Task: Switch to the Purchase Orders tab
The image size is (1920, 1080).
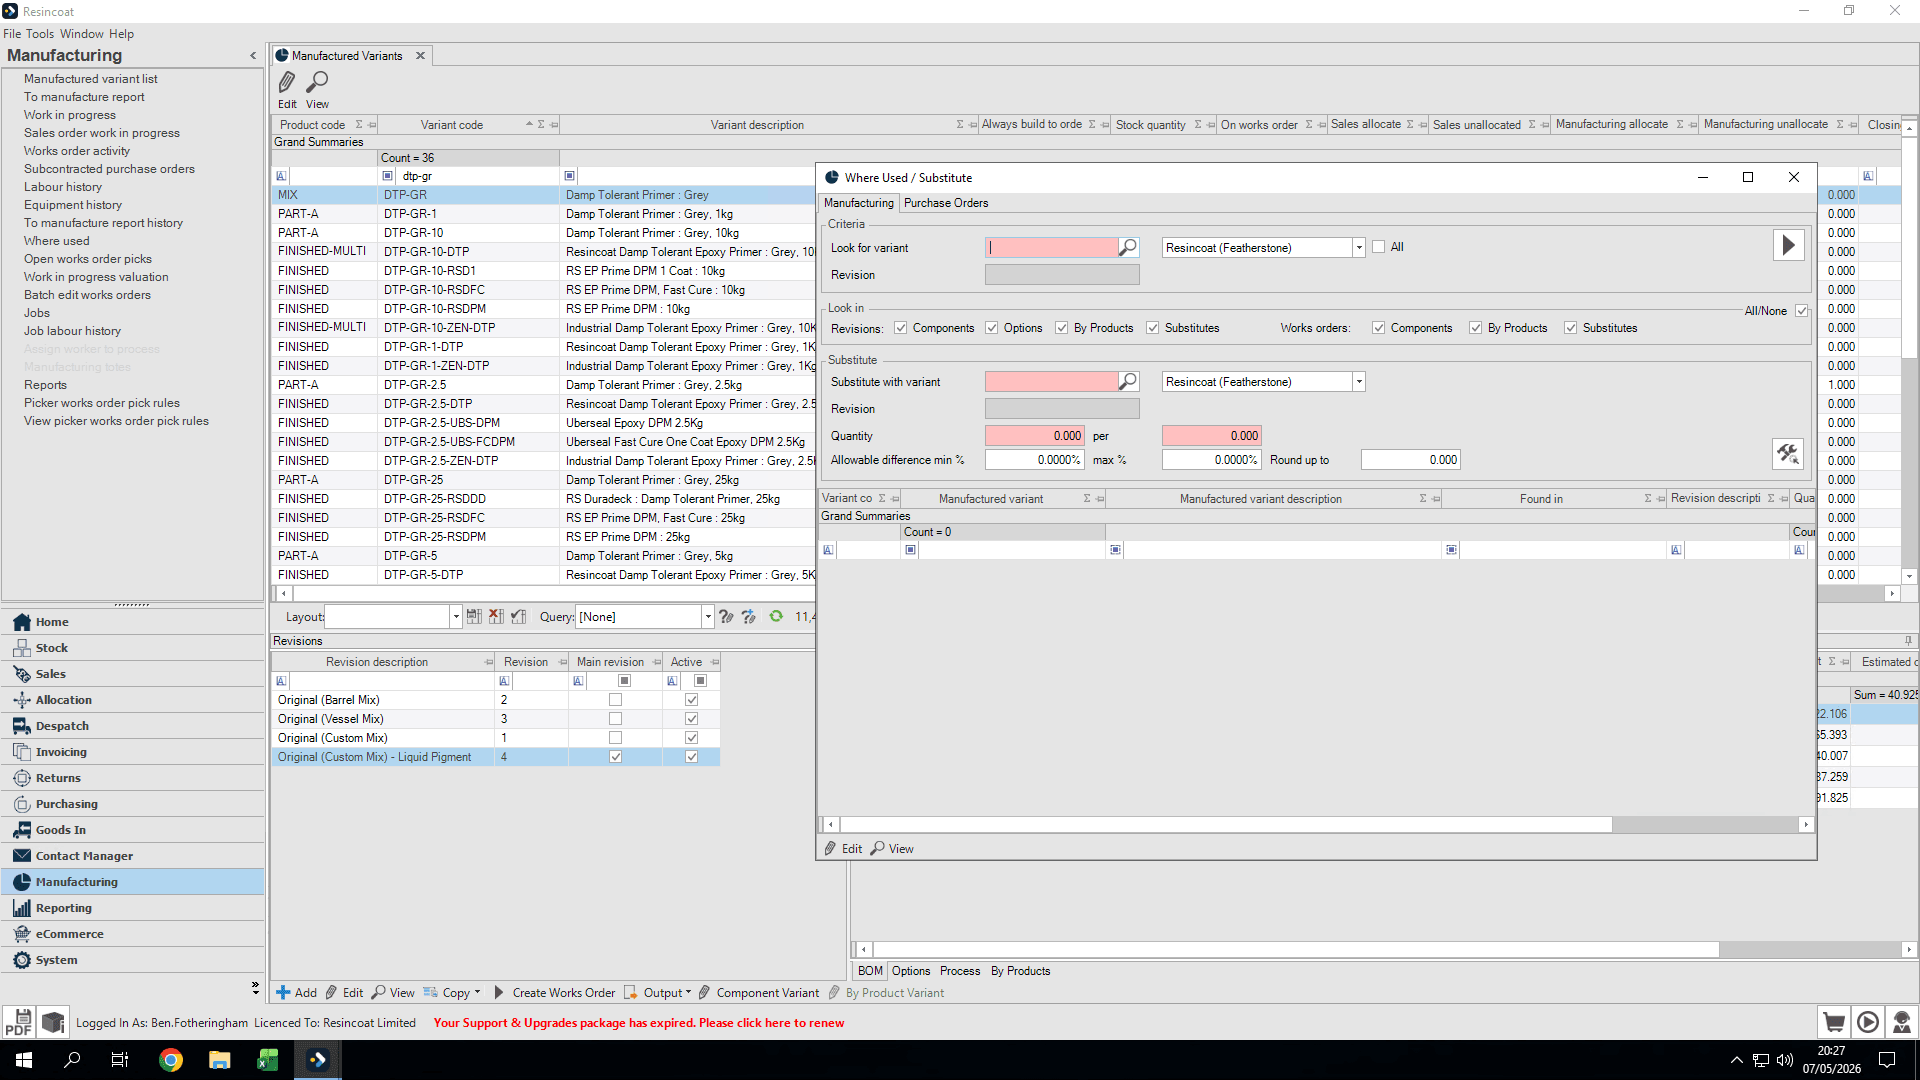Action: pyautogui.click(x=946, y=203)
